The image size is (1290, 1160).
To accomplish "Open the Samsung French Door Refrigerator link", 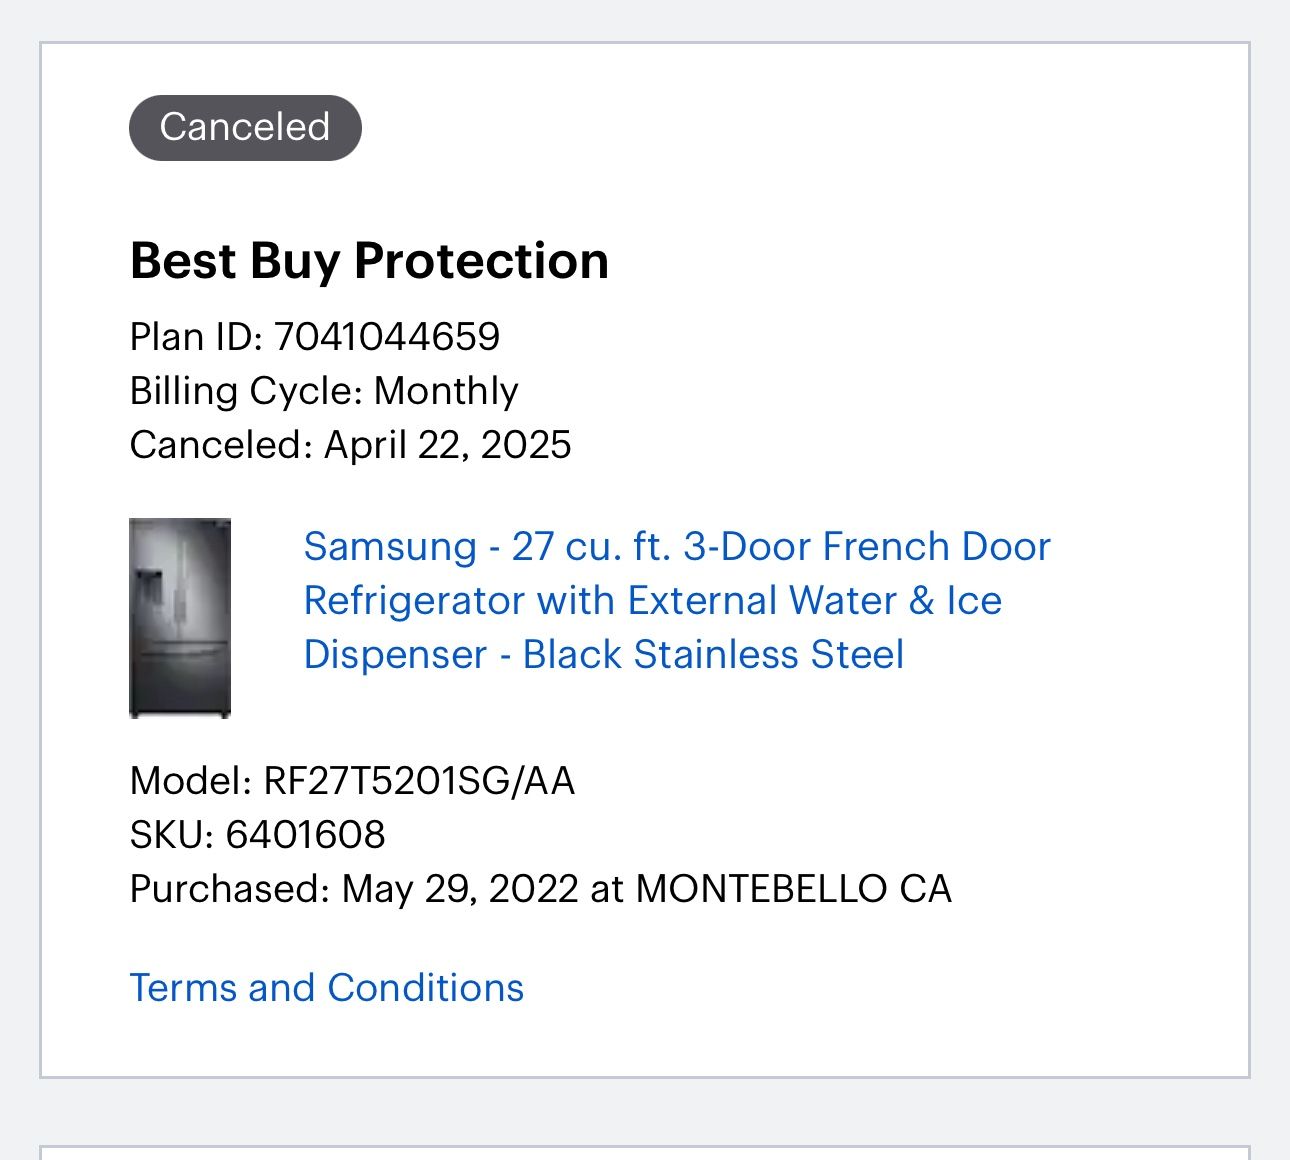I will coord(676,547).
